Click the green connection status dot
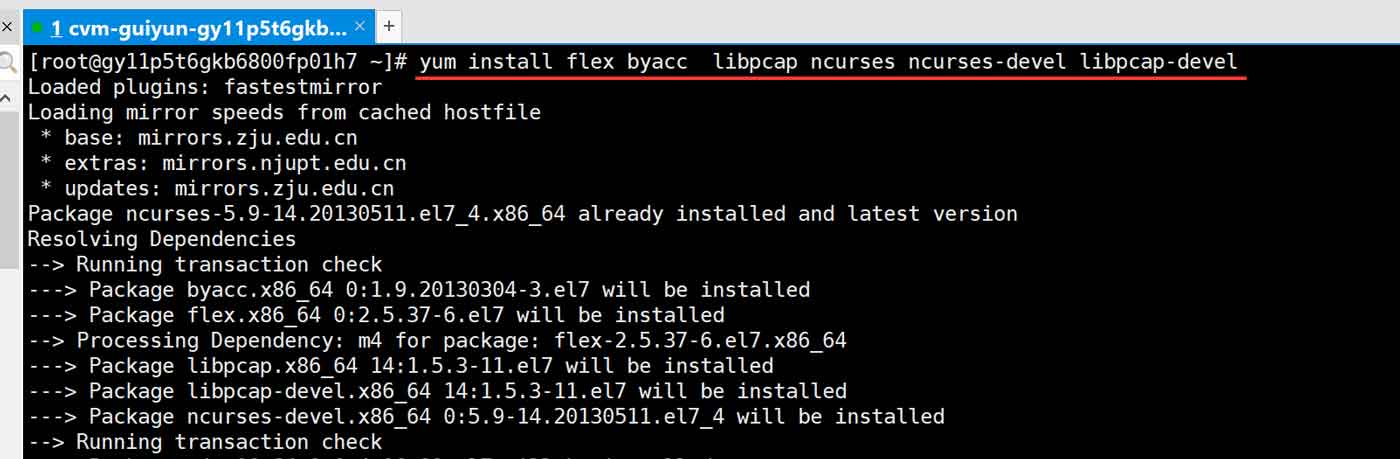The height and width of the screenshot is (459, 1400). pos(37,27)
